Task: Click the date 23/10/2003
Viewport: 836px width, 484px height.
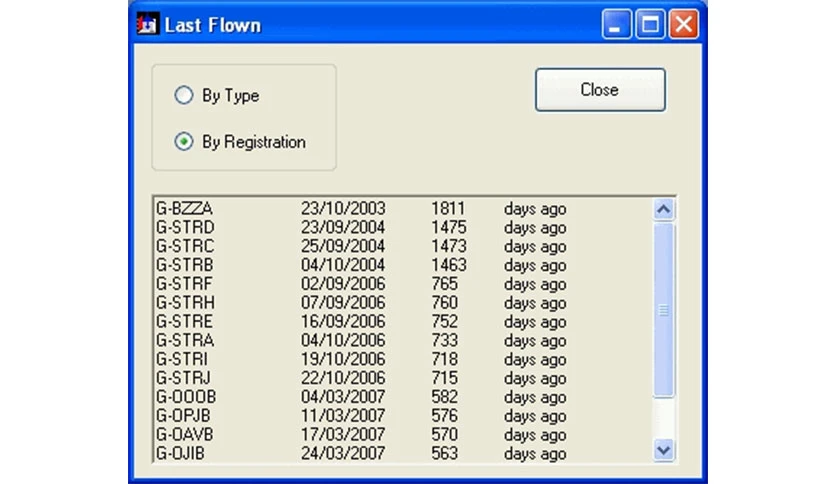Action: (x=343, y=208)
